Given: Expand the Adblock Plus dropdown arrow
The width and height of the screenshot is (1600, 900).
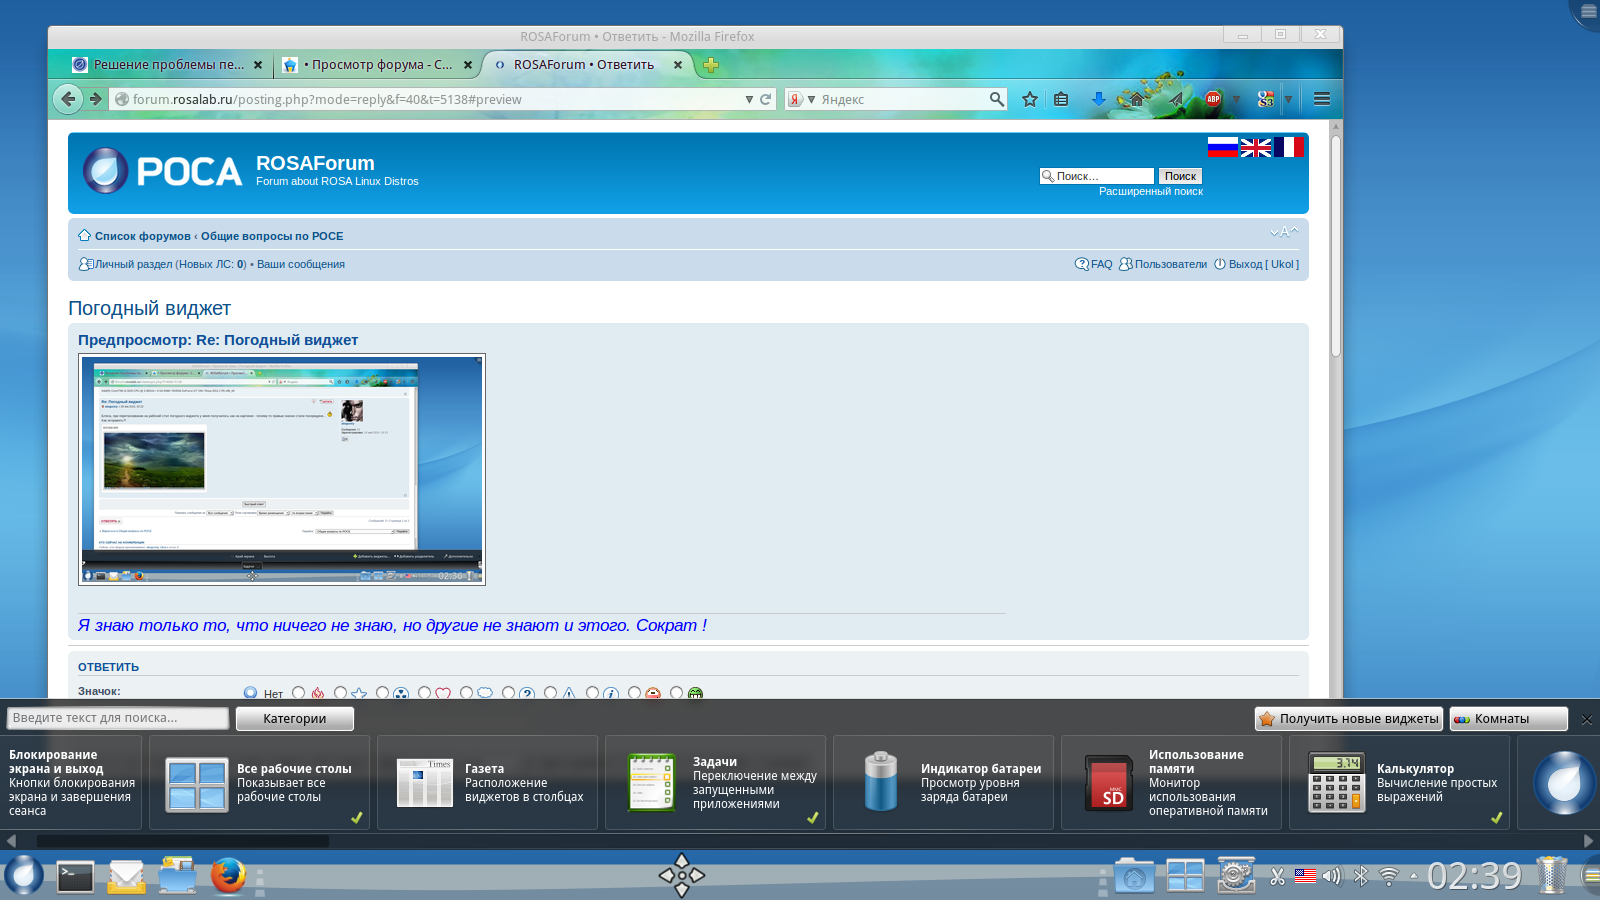Looking at the screenshot, I should tap(1236, 99).
